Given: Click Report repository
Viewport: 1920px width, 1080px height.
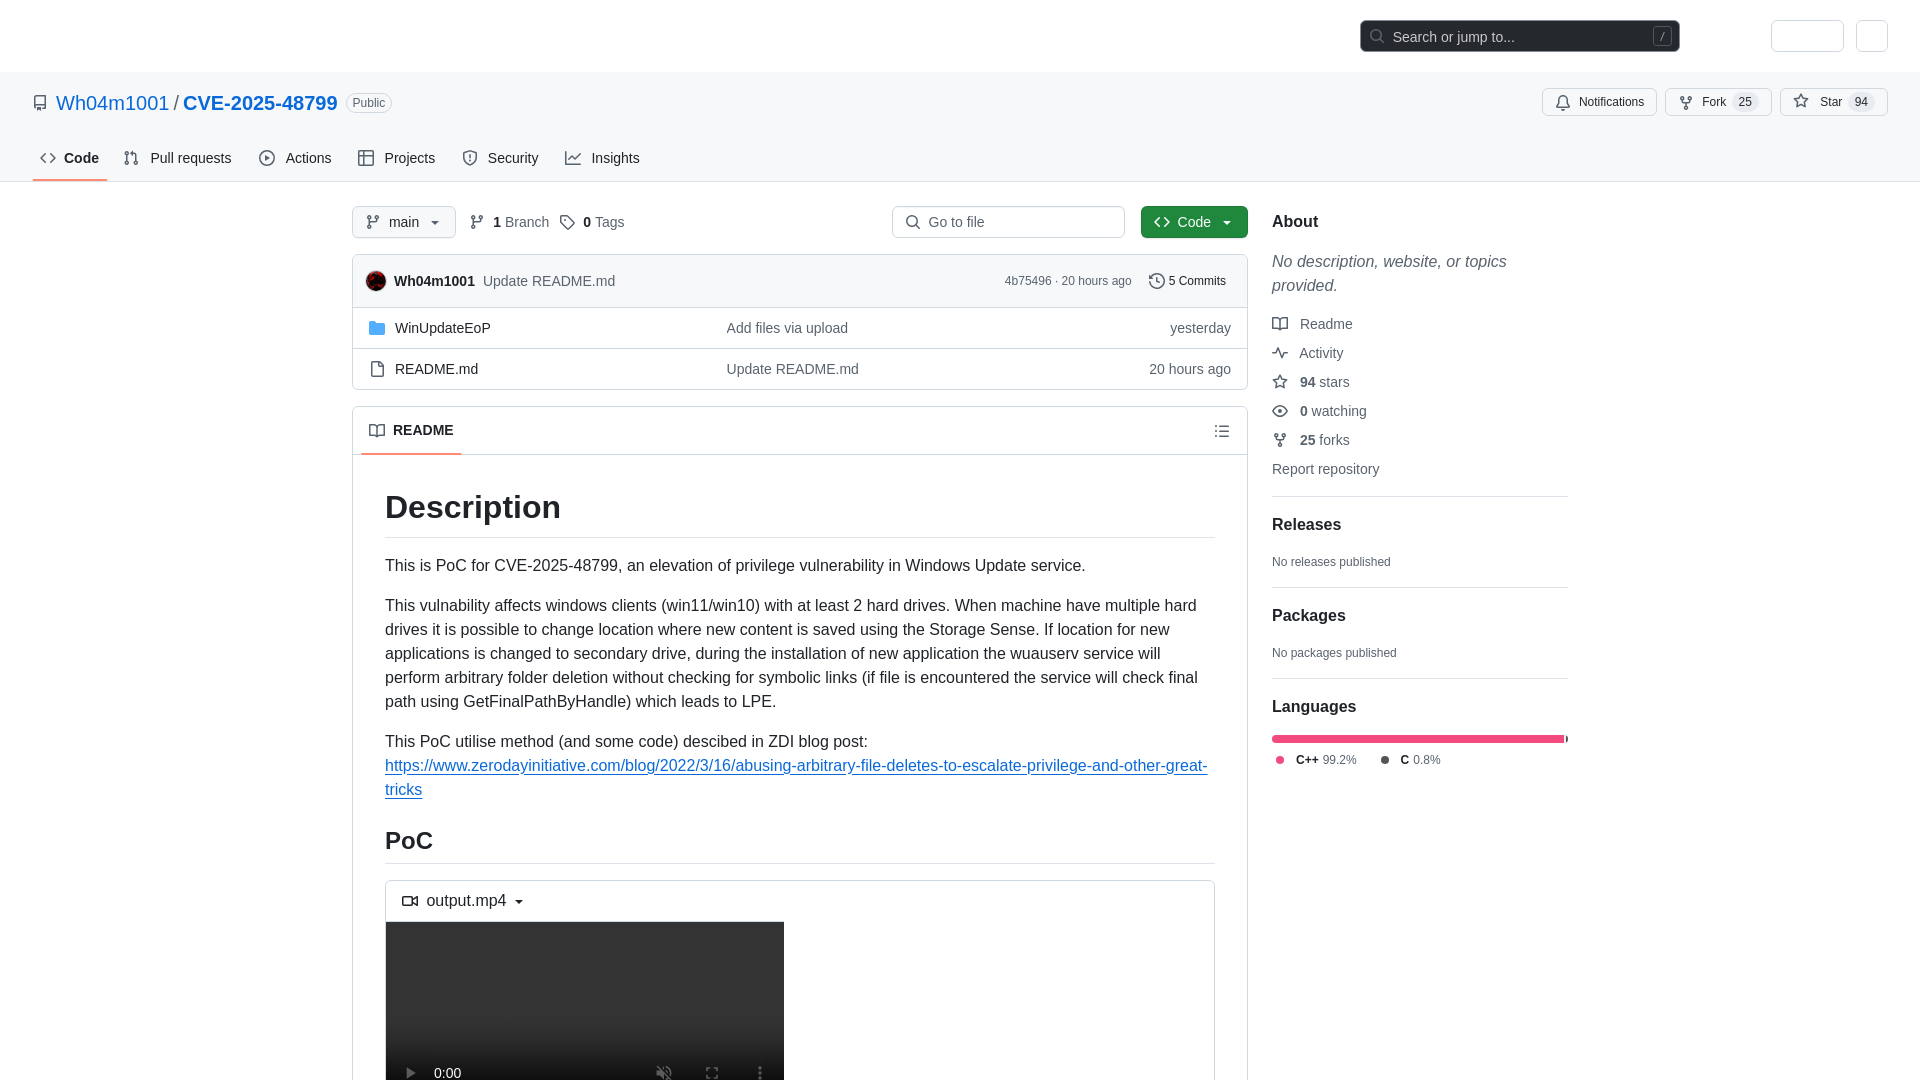Looking at the screenshot, I should click(1325, 469).
